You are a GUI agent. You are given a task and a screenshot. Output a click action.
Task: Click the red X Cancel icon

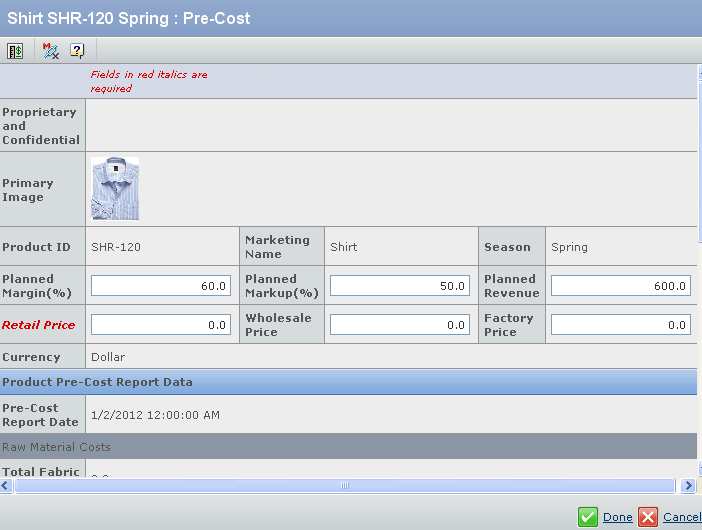(x=648, y=517)
